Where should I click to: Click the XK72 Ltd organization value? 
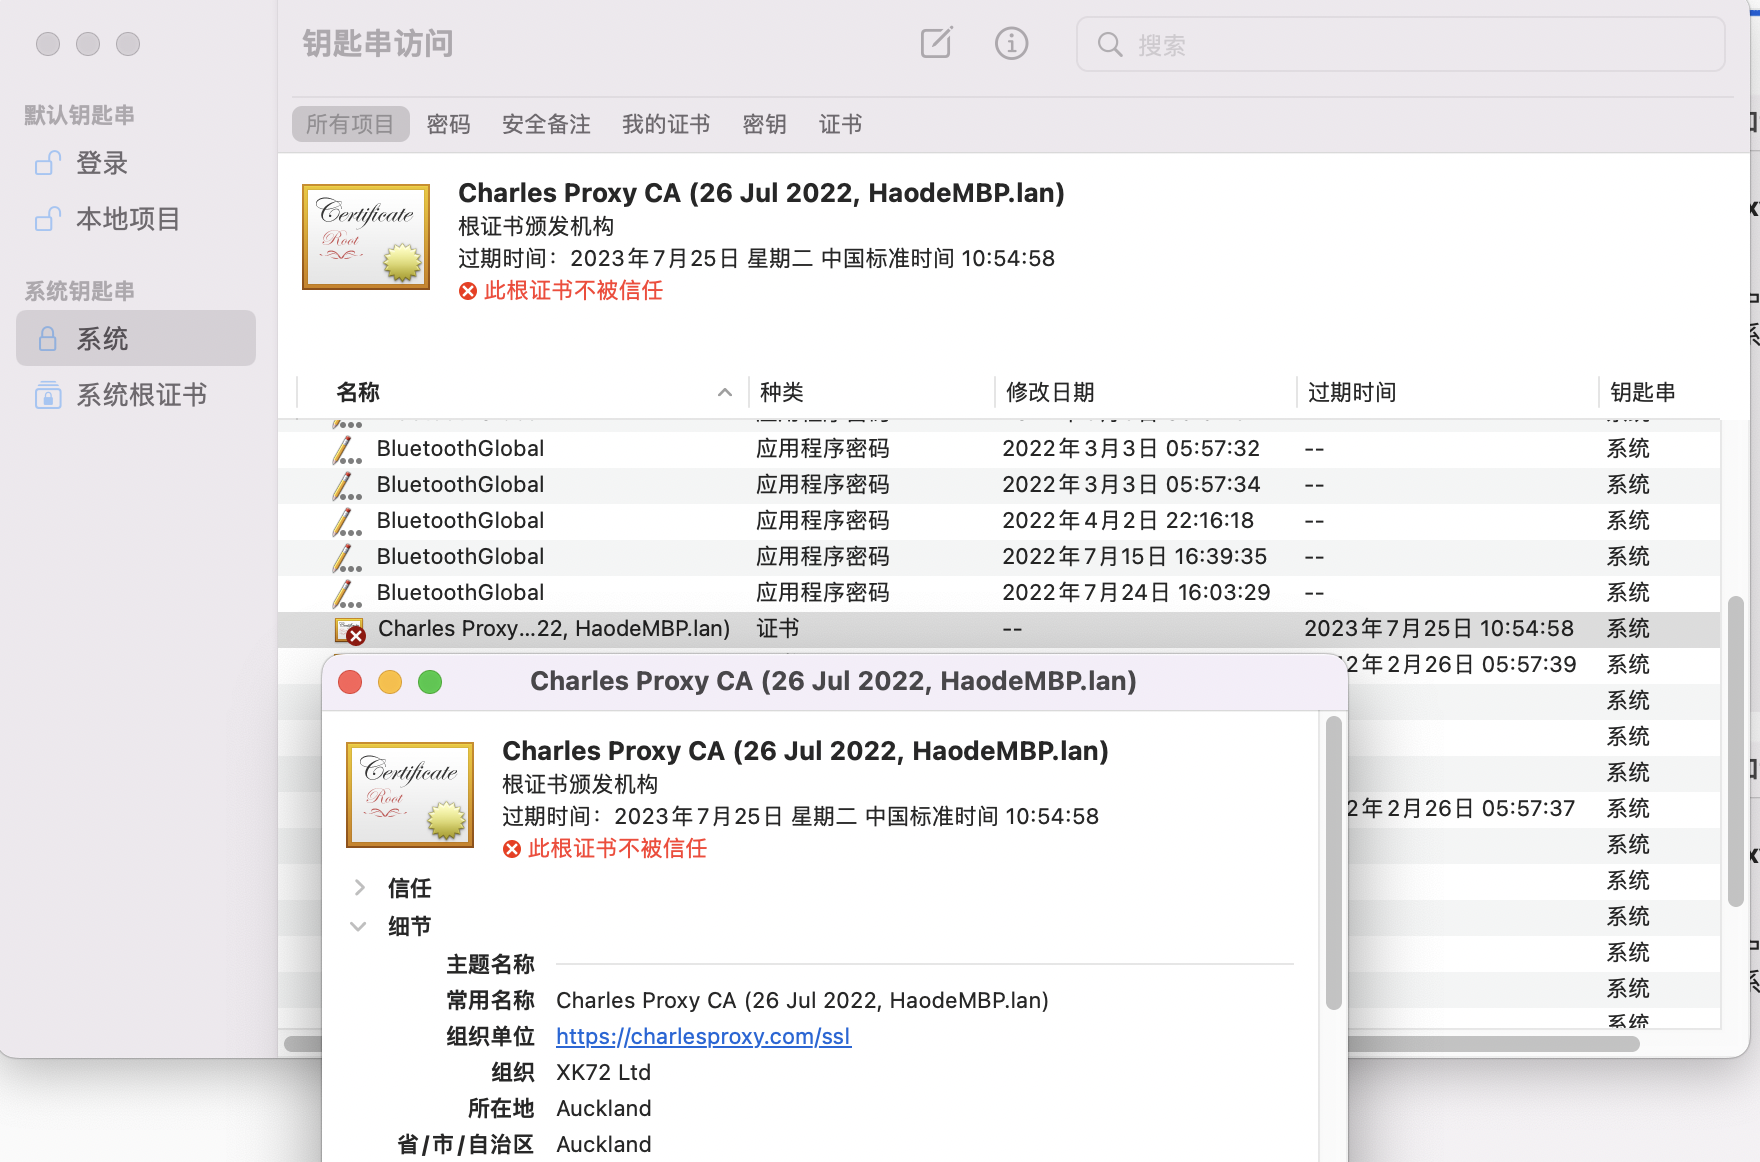pyautogui.click(x=603, y=1073)
